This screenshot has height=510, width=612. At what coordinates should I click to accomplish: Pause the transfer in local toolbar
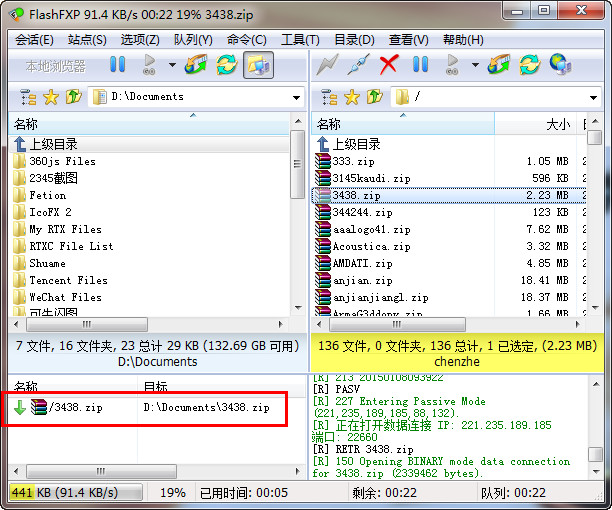tap(117, 65)
